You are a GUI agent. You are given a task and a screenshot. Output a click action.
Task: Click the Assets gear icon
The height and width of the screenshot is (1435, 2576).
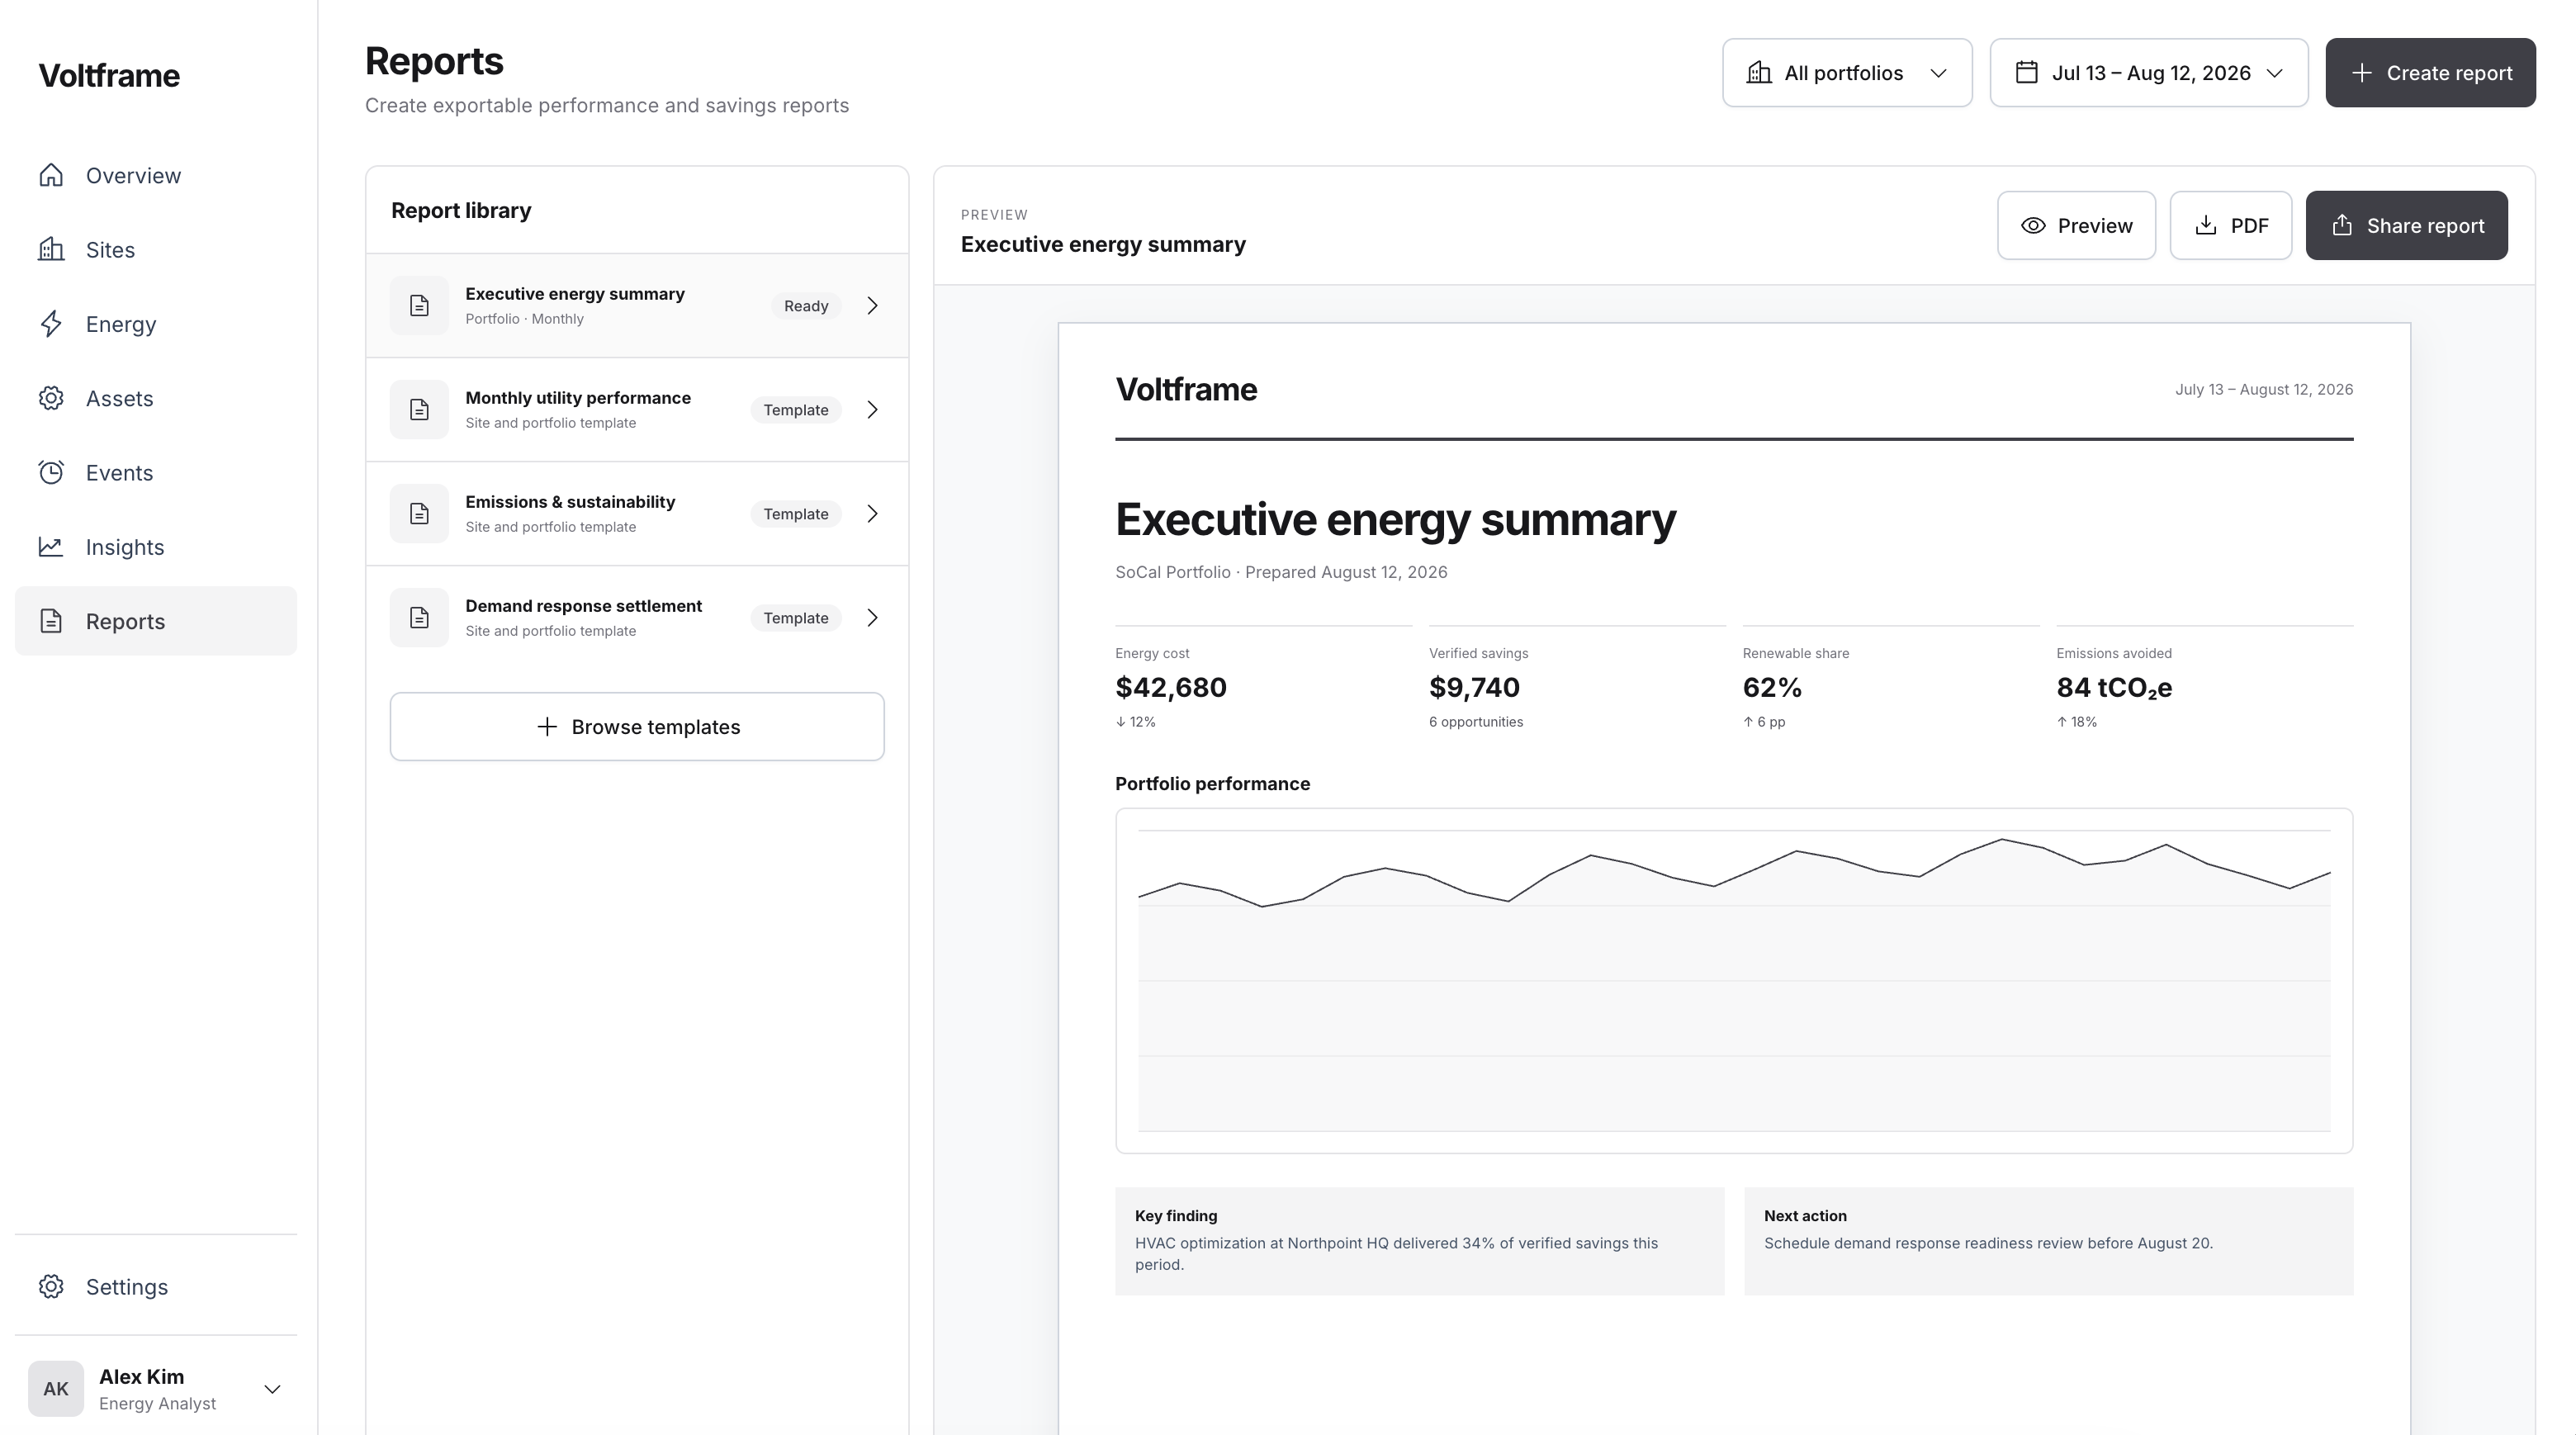[x=51, y=398]
